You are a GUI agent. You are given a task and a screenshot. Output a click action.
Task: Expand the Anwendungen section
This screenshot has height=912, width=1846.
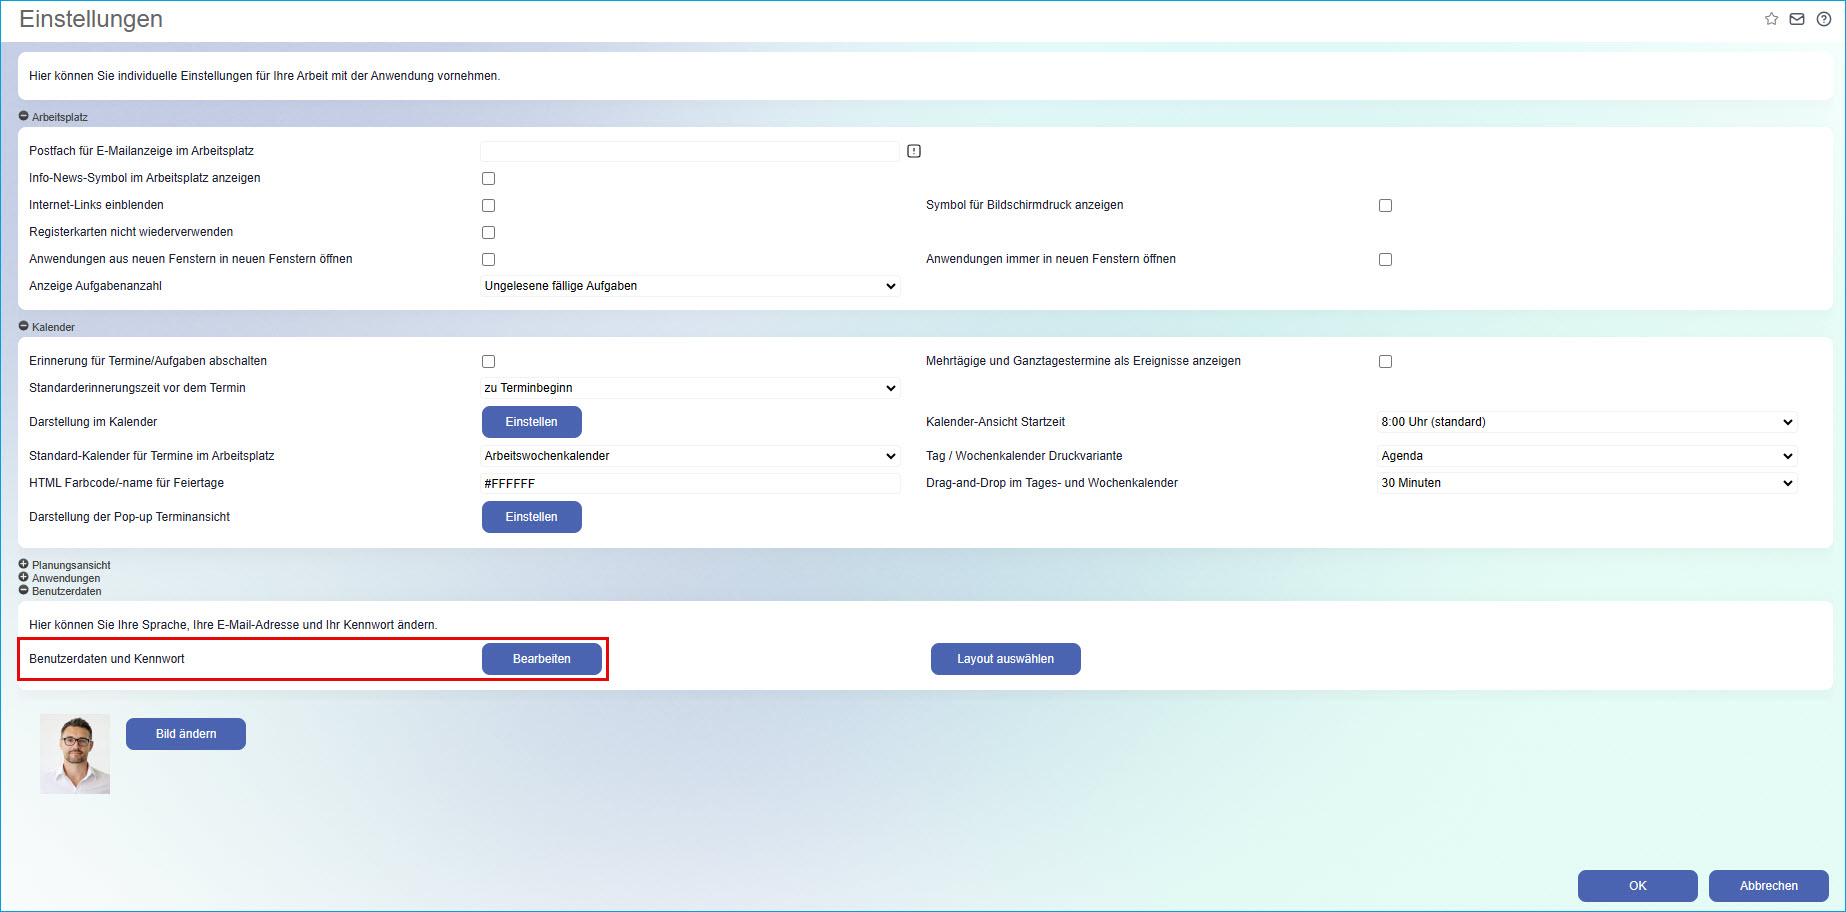point(24,577)
